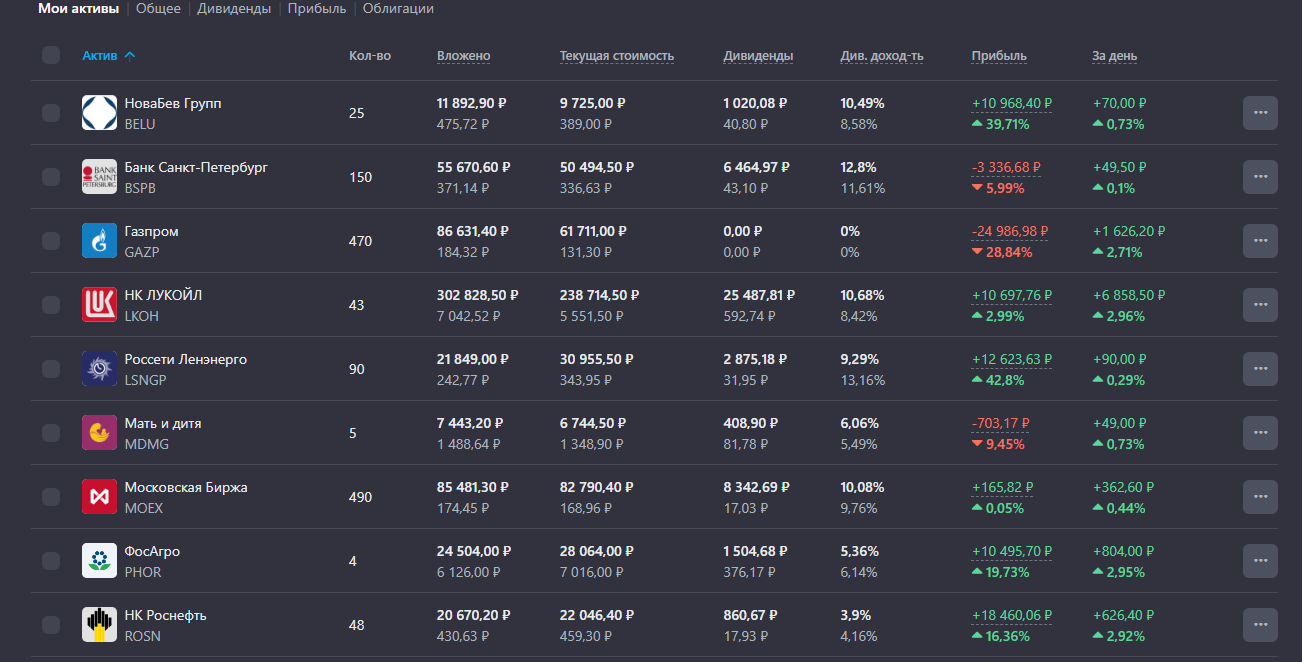This screenshot has width=1302, height=662.
Task: Toggle the select-all checkbox in header
Action: click(x=51, y=55)
